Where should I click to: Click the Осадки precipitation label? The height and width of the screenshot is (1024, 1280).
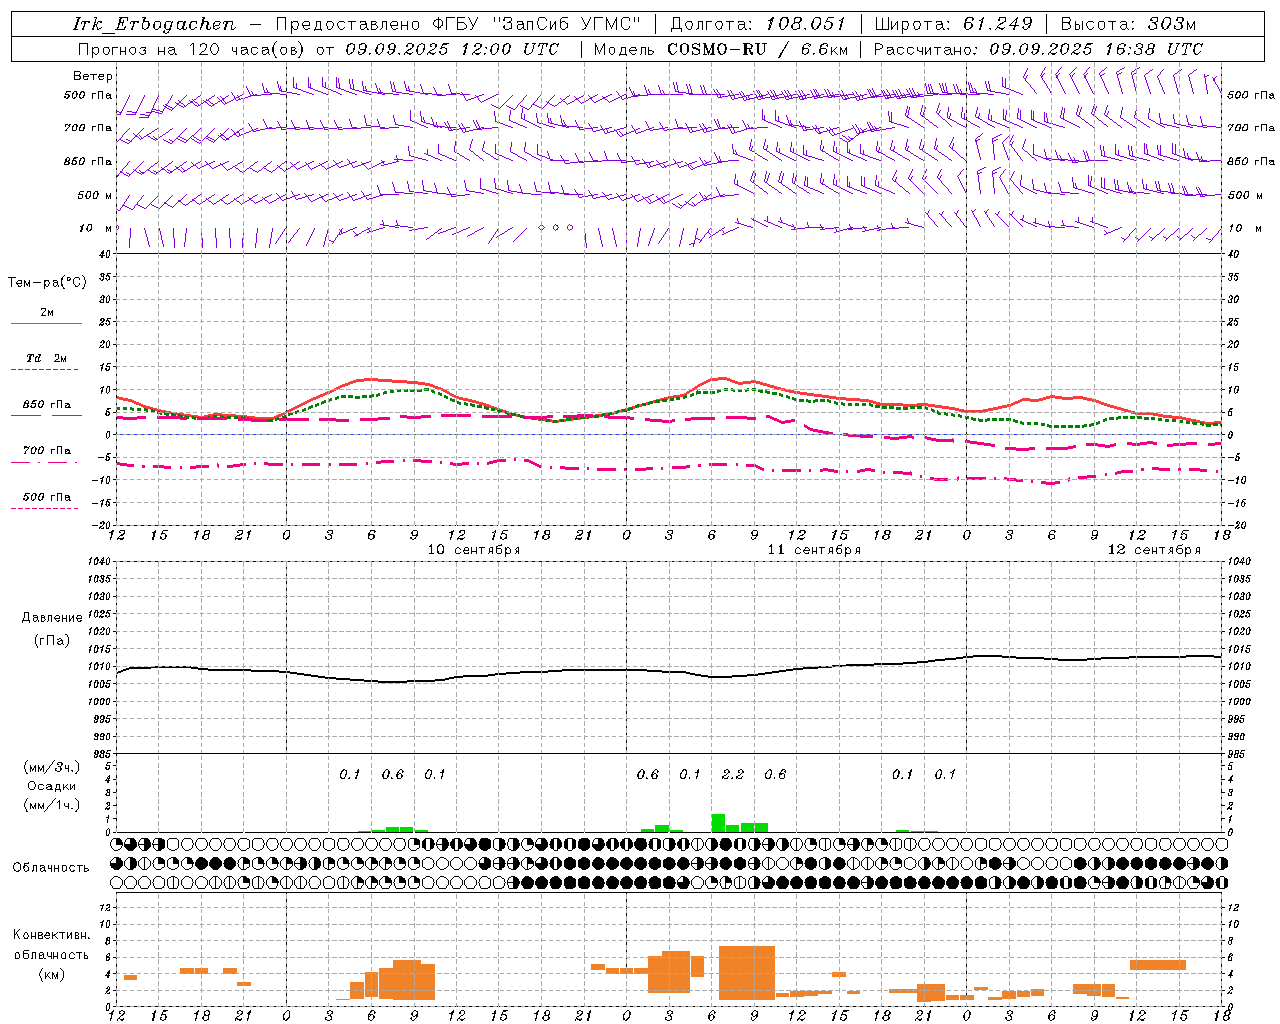coord(51,786)
